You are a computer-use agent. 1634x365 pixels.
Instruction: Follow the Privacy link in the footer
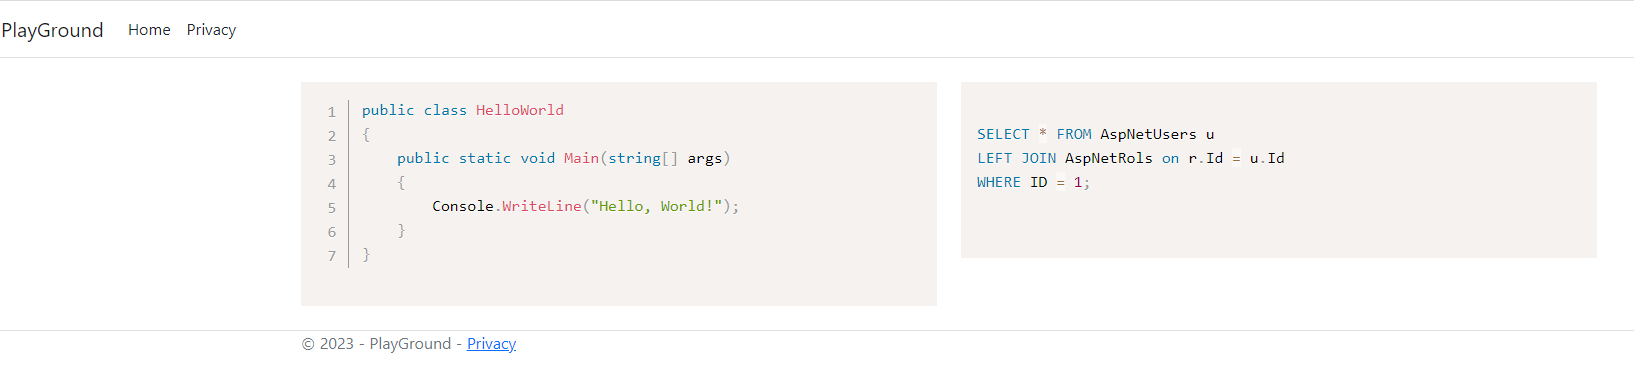coord(491,344)
